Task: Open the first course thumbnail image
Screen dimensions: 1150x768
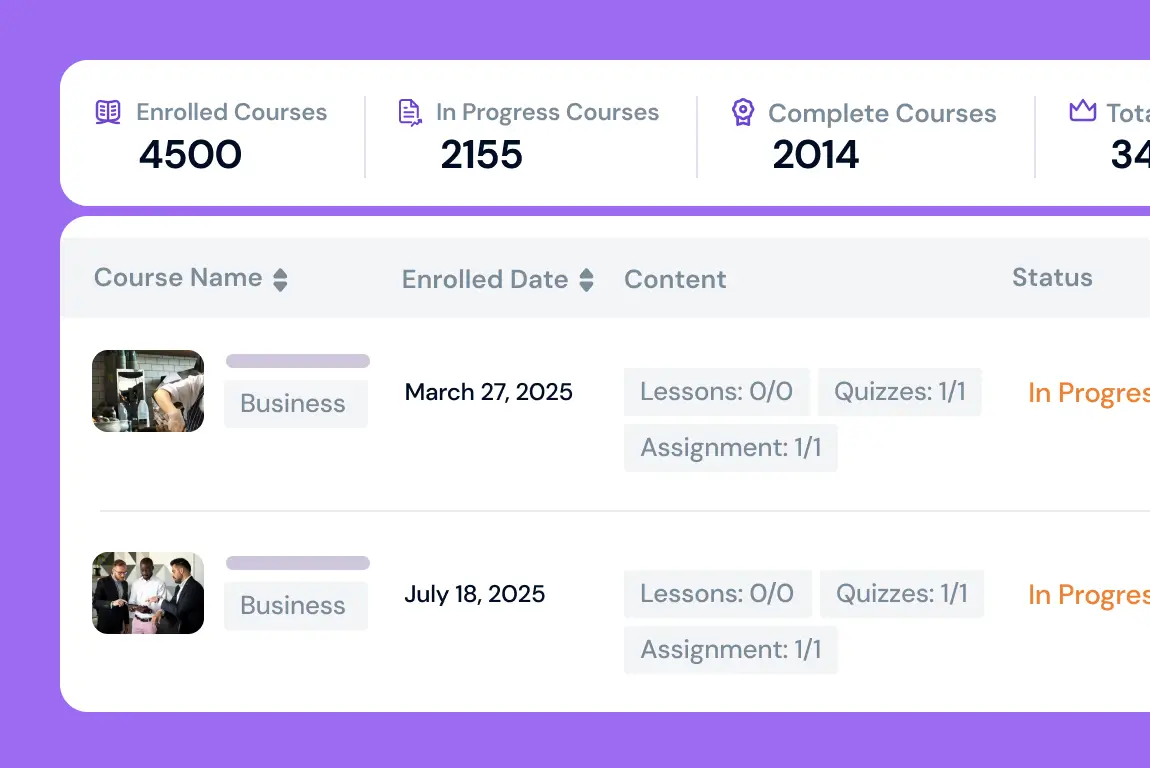Action: tap(148, 391)
